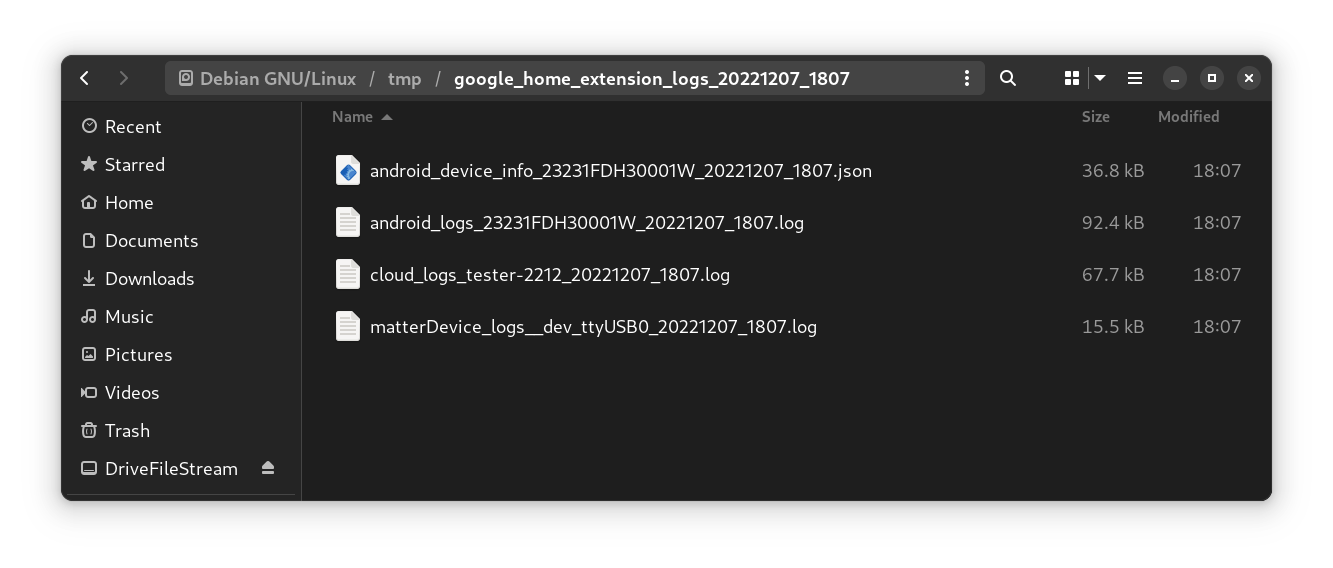Expand the view options dropdown arrow
The image size is (1333, 568).
pyautogui.click(x=1100, y=78)
